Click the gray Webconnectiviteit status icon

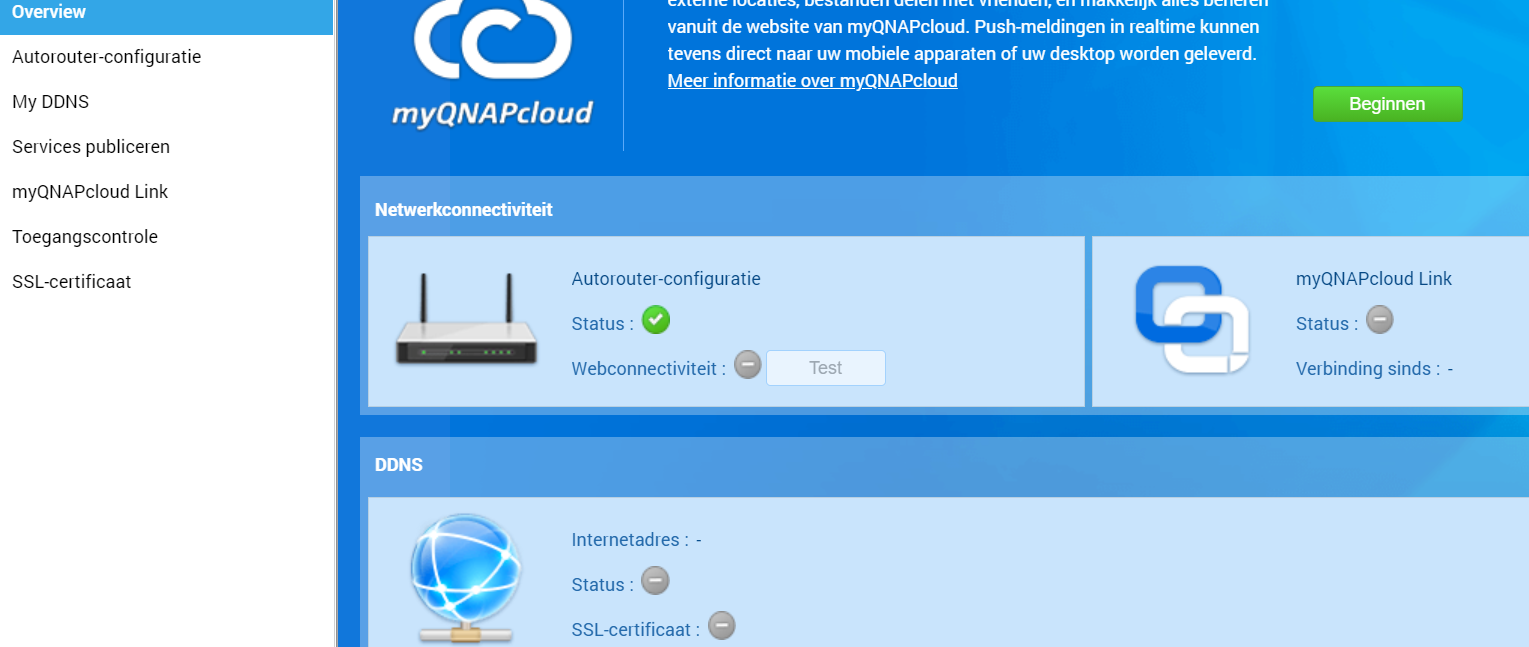point(748,365)
